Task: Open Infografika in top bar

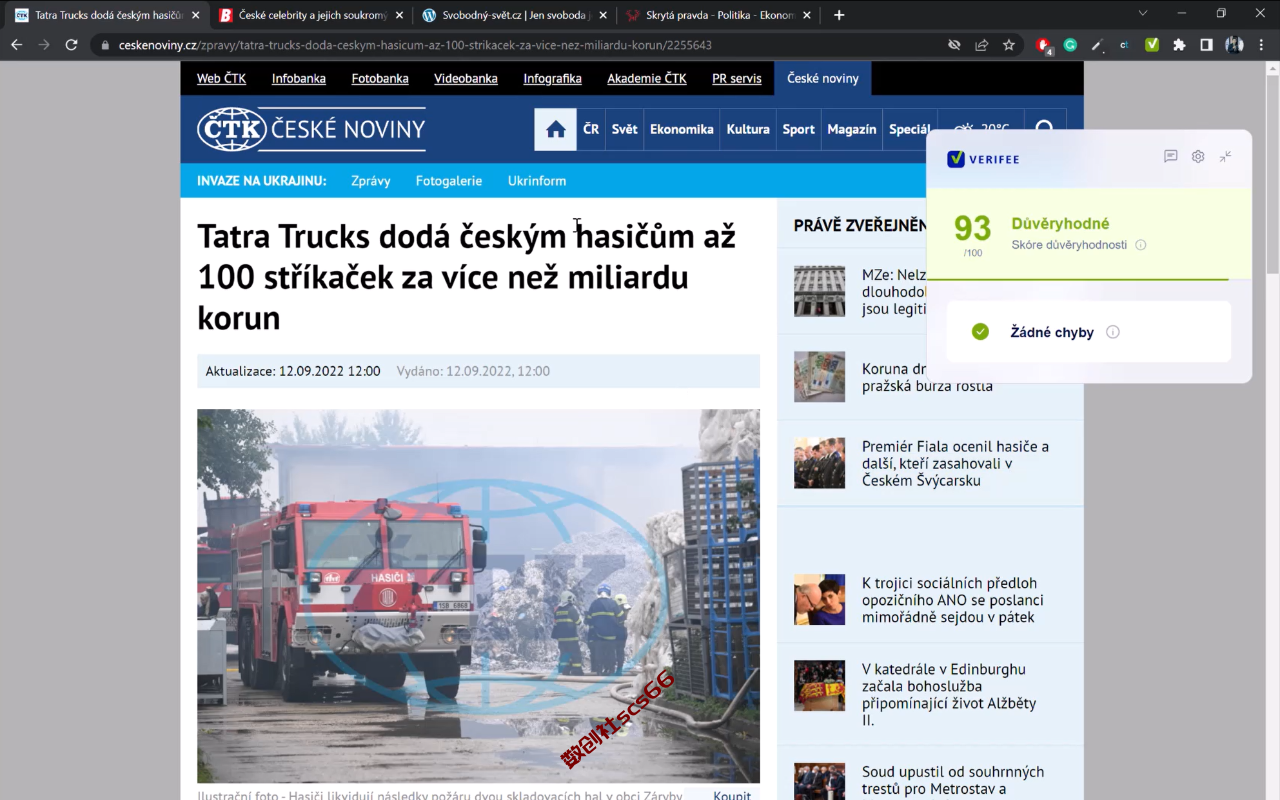Action: tap(552, 78)
